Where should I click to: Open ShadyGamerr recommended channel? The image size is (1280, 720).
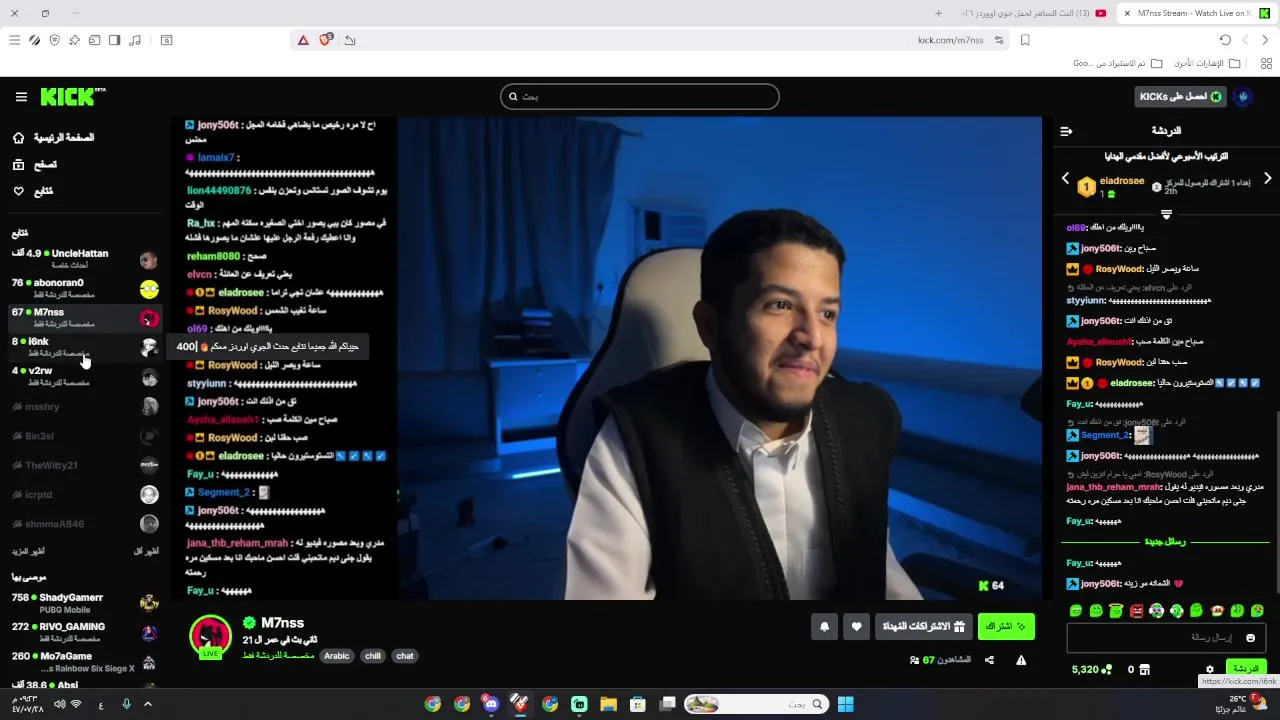[85, 602]
